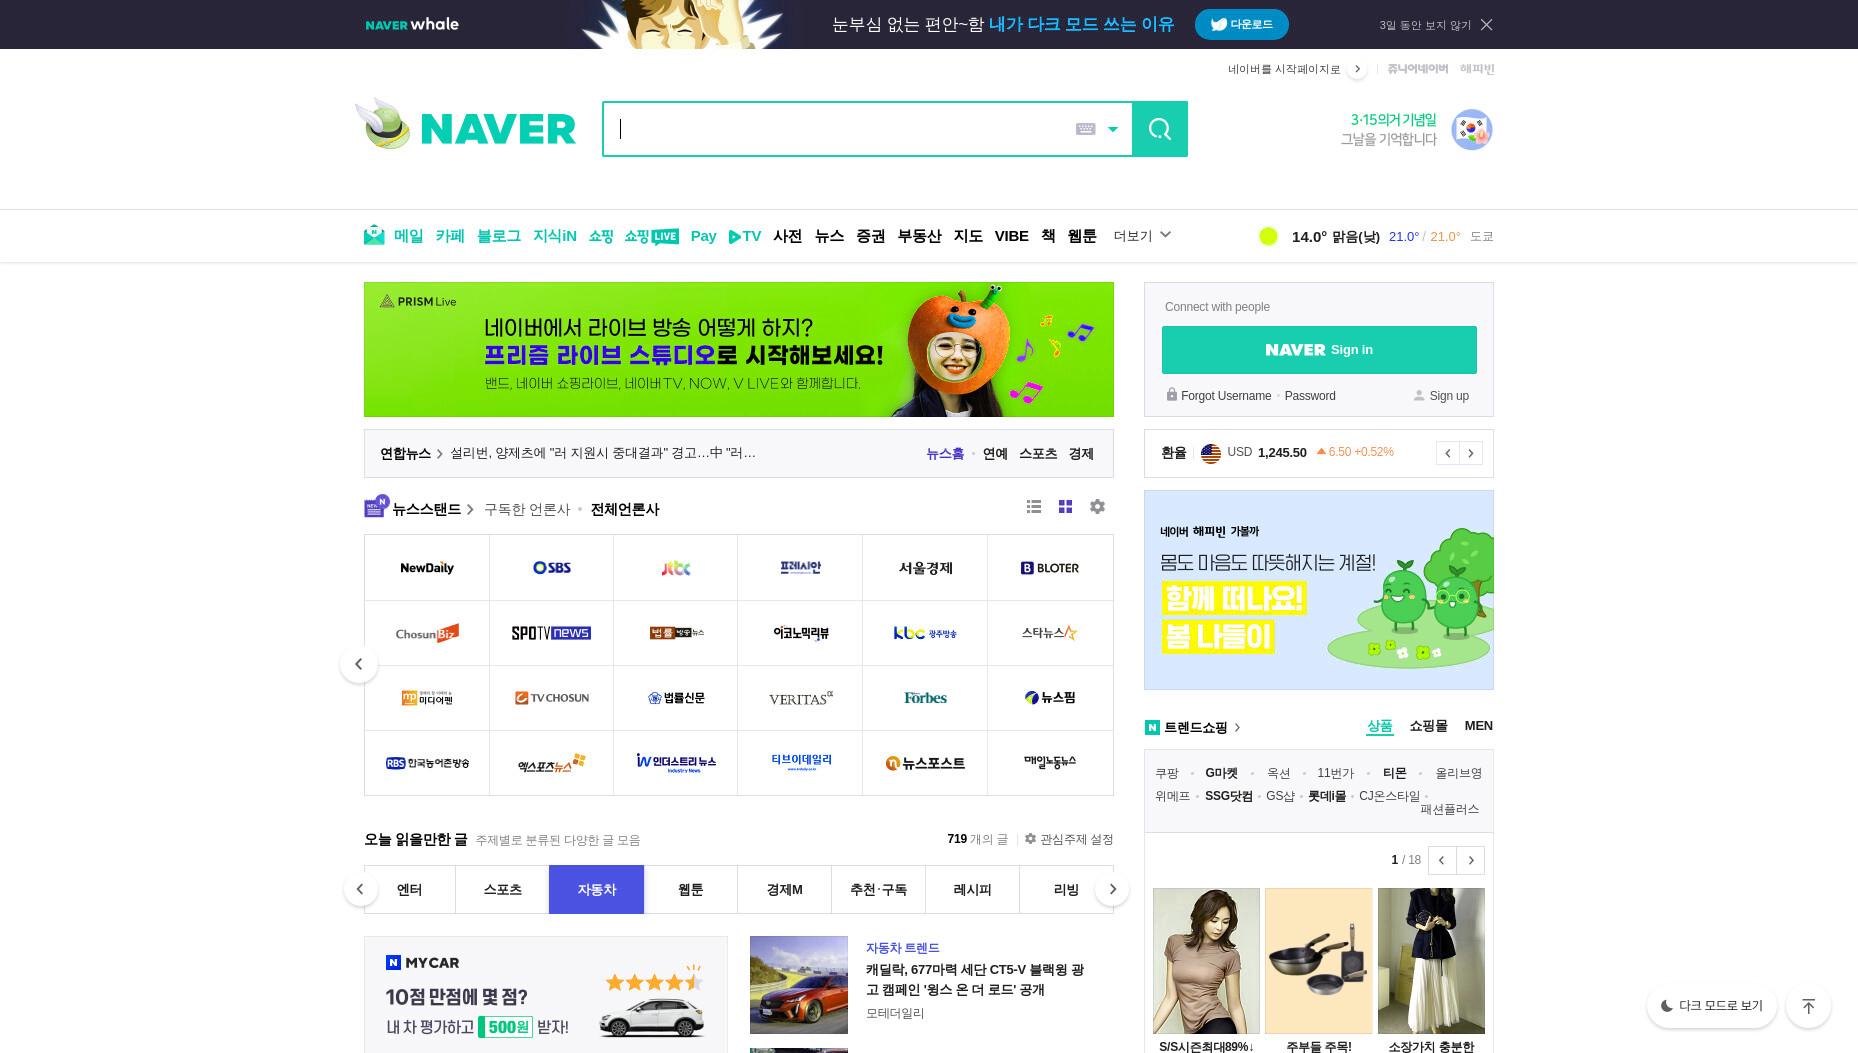Image resolution: width=1858 pixels, height=1053 pixels.
Task: Set Naver as start page arrow
Action: 1357,69
